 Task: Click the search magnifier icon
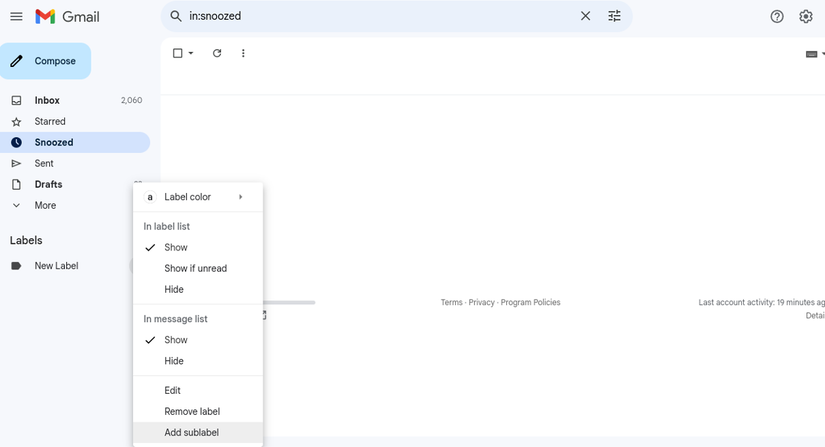tap(176, 16)
